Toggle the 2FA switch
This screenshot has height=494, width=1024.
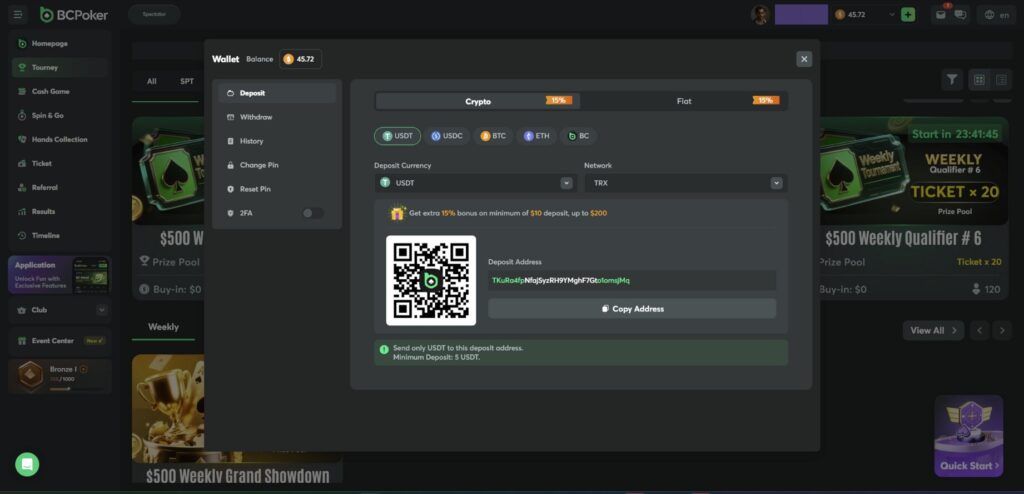312,213
